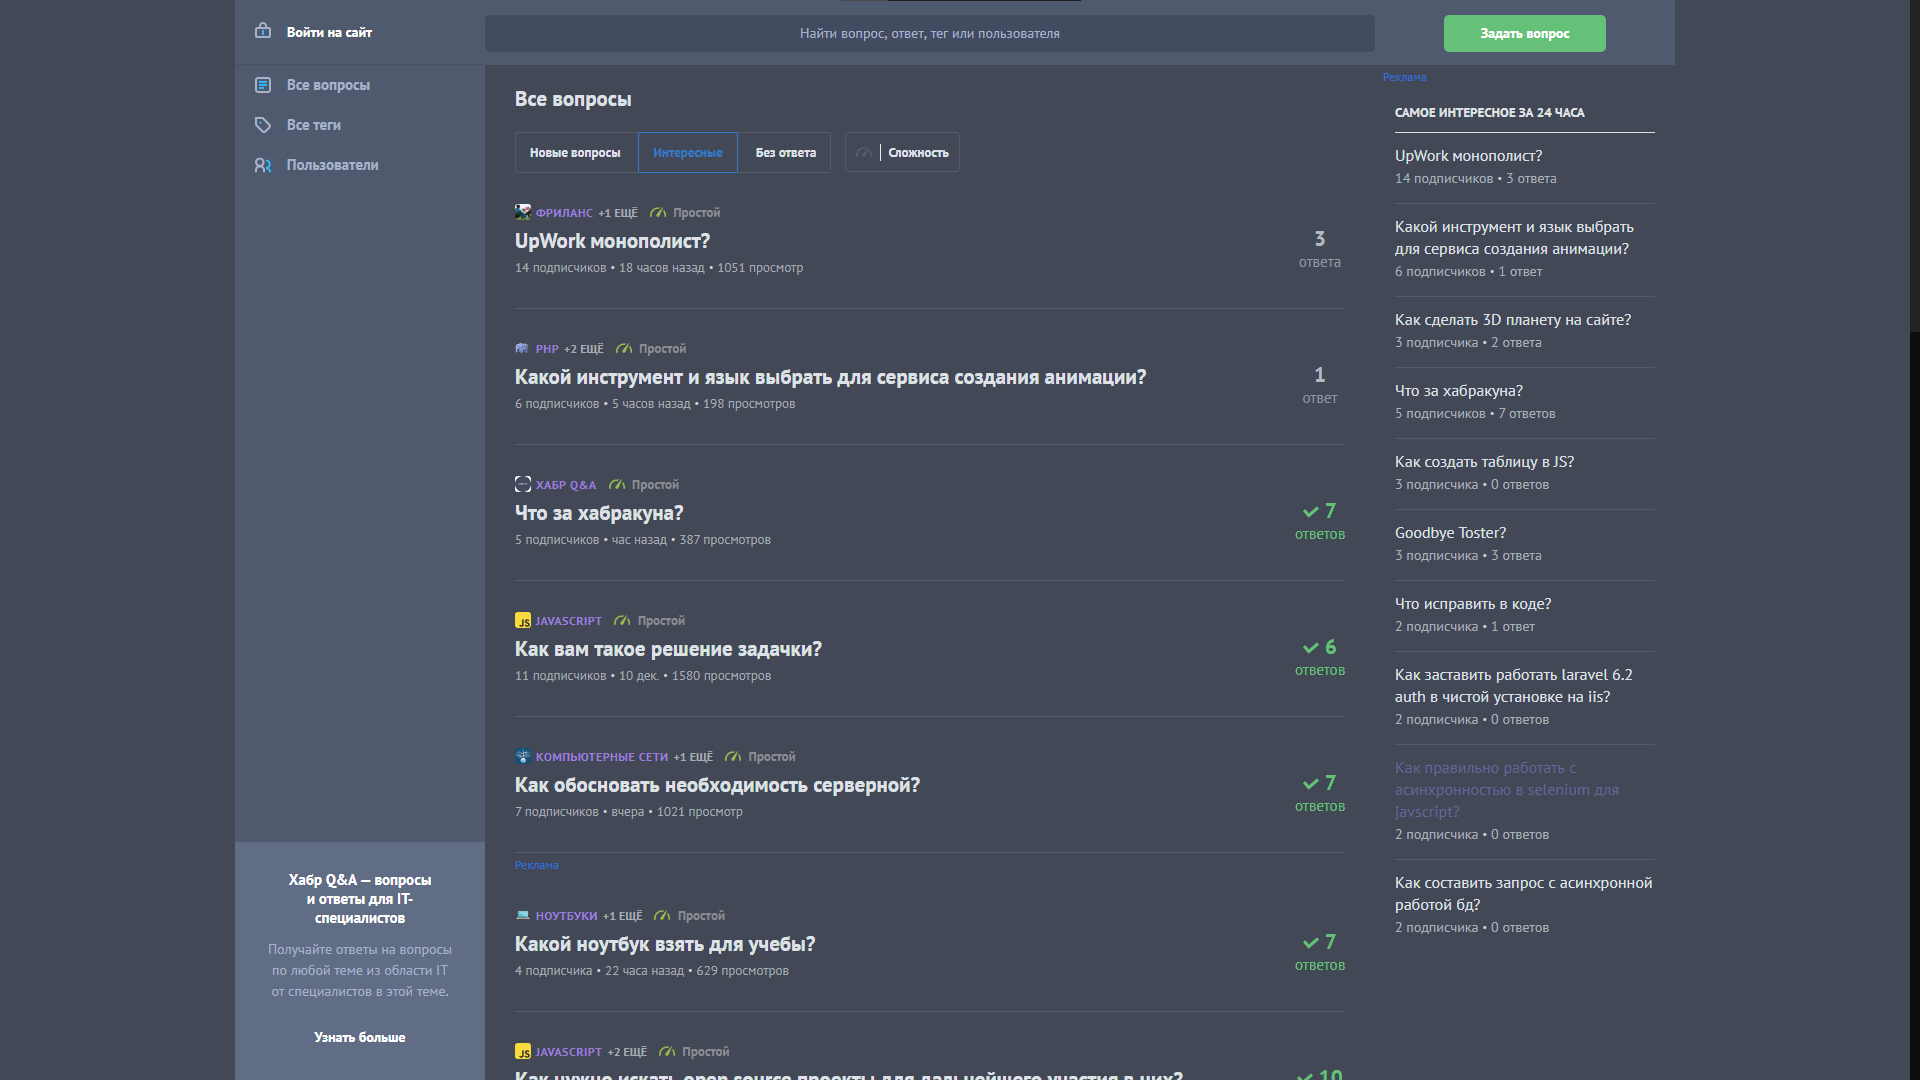Click the checkmark icon beside '7 ответов'
1920x1080 pixels.
click(x=1309, y=511)
